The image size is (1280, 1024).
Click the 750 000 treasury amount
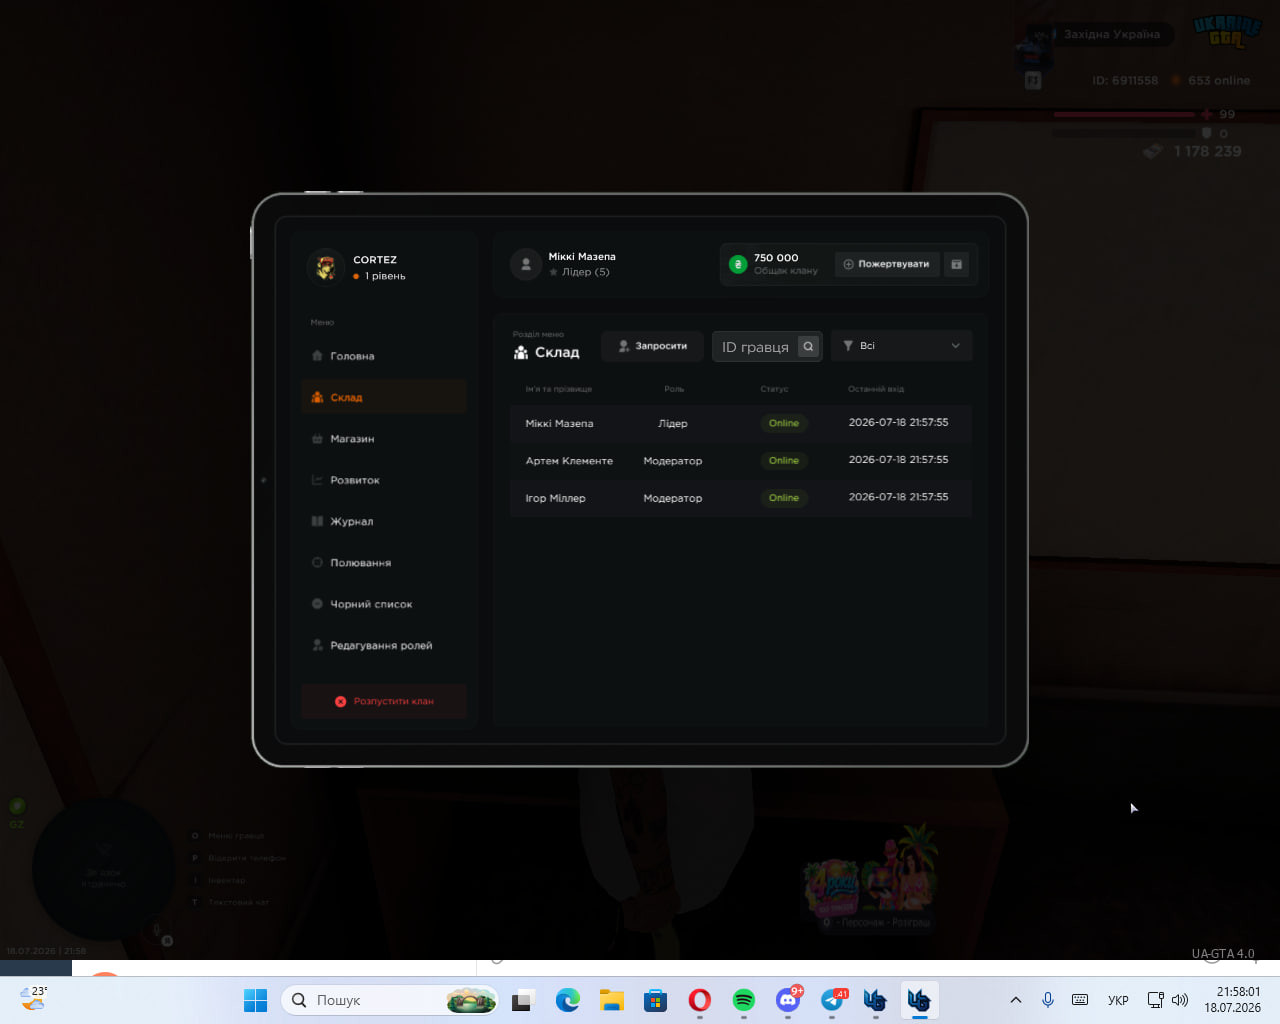[776, 258]
